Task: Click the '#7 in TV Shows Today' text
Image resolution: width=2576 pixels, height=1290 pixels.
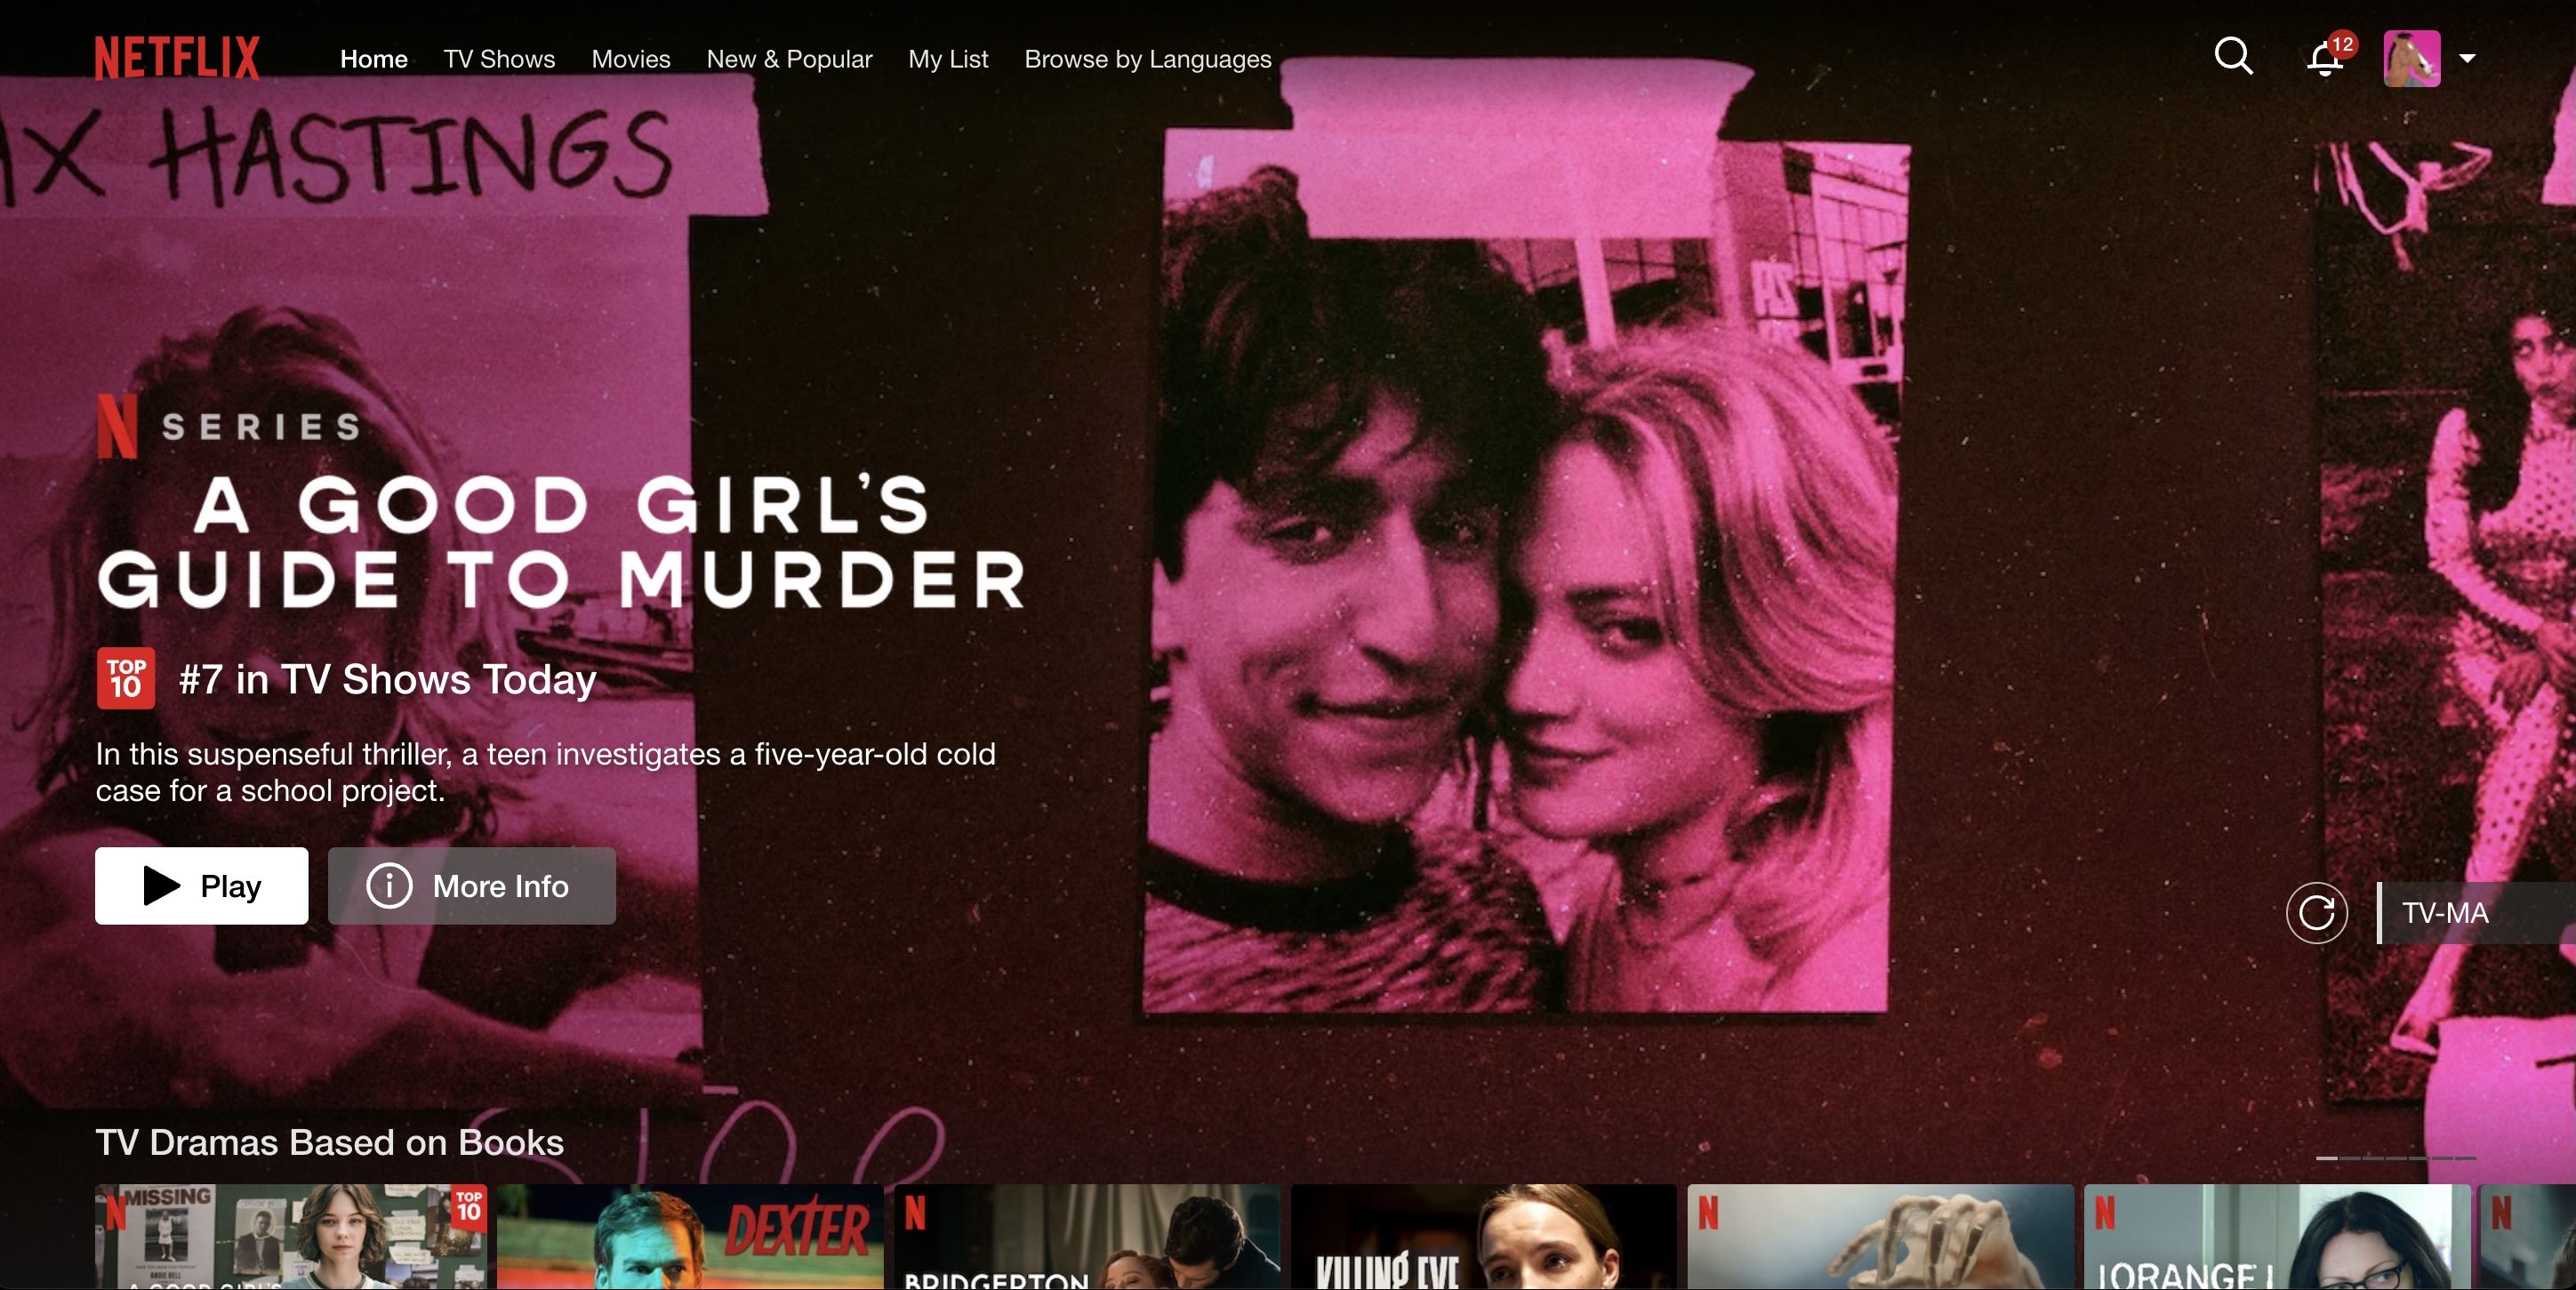Action: click(x=387, y=680)
